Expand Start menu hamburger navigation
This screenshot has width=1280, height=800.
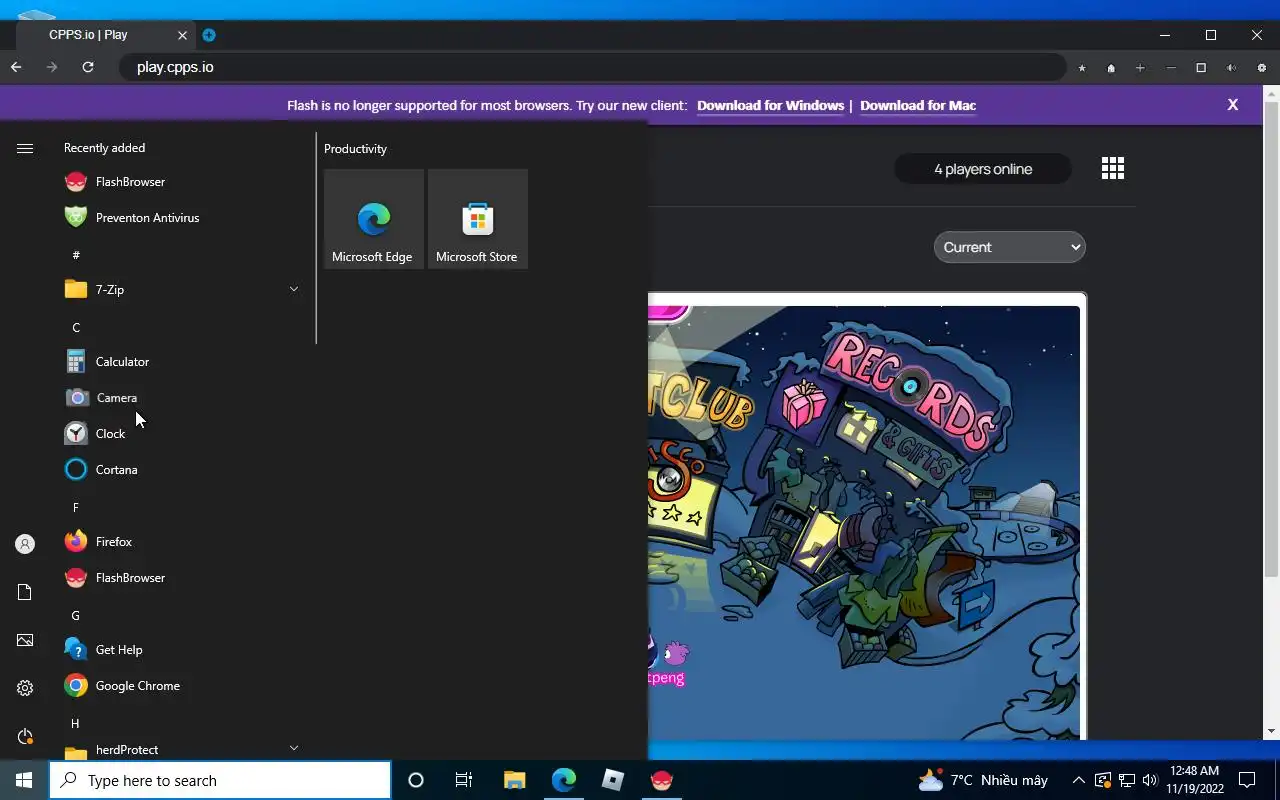tap(25, 148)
